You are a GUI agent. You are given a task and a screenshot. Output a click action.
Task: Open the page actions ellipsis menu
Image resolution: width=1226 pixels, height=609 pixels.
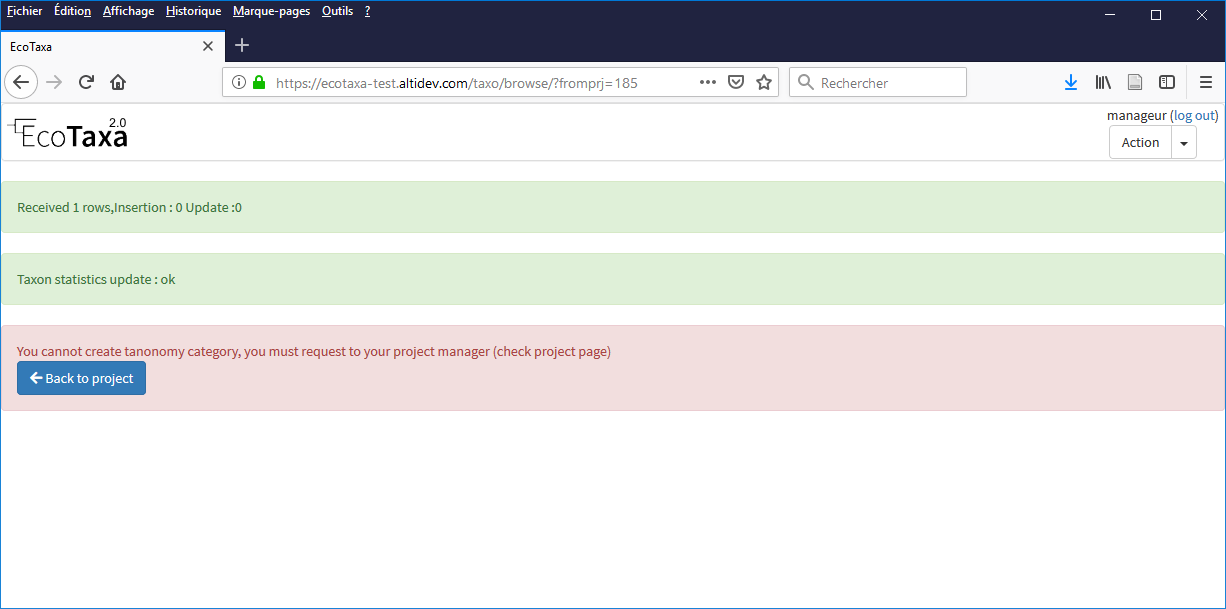707,82
